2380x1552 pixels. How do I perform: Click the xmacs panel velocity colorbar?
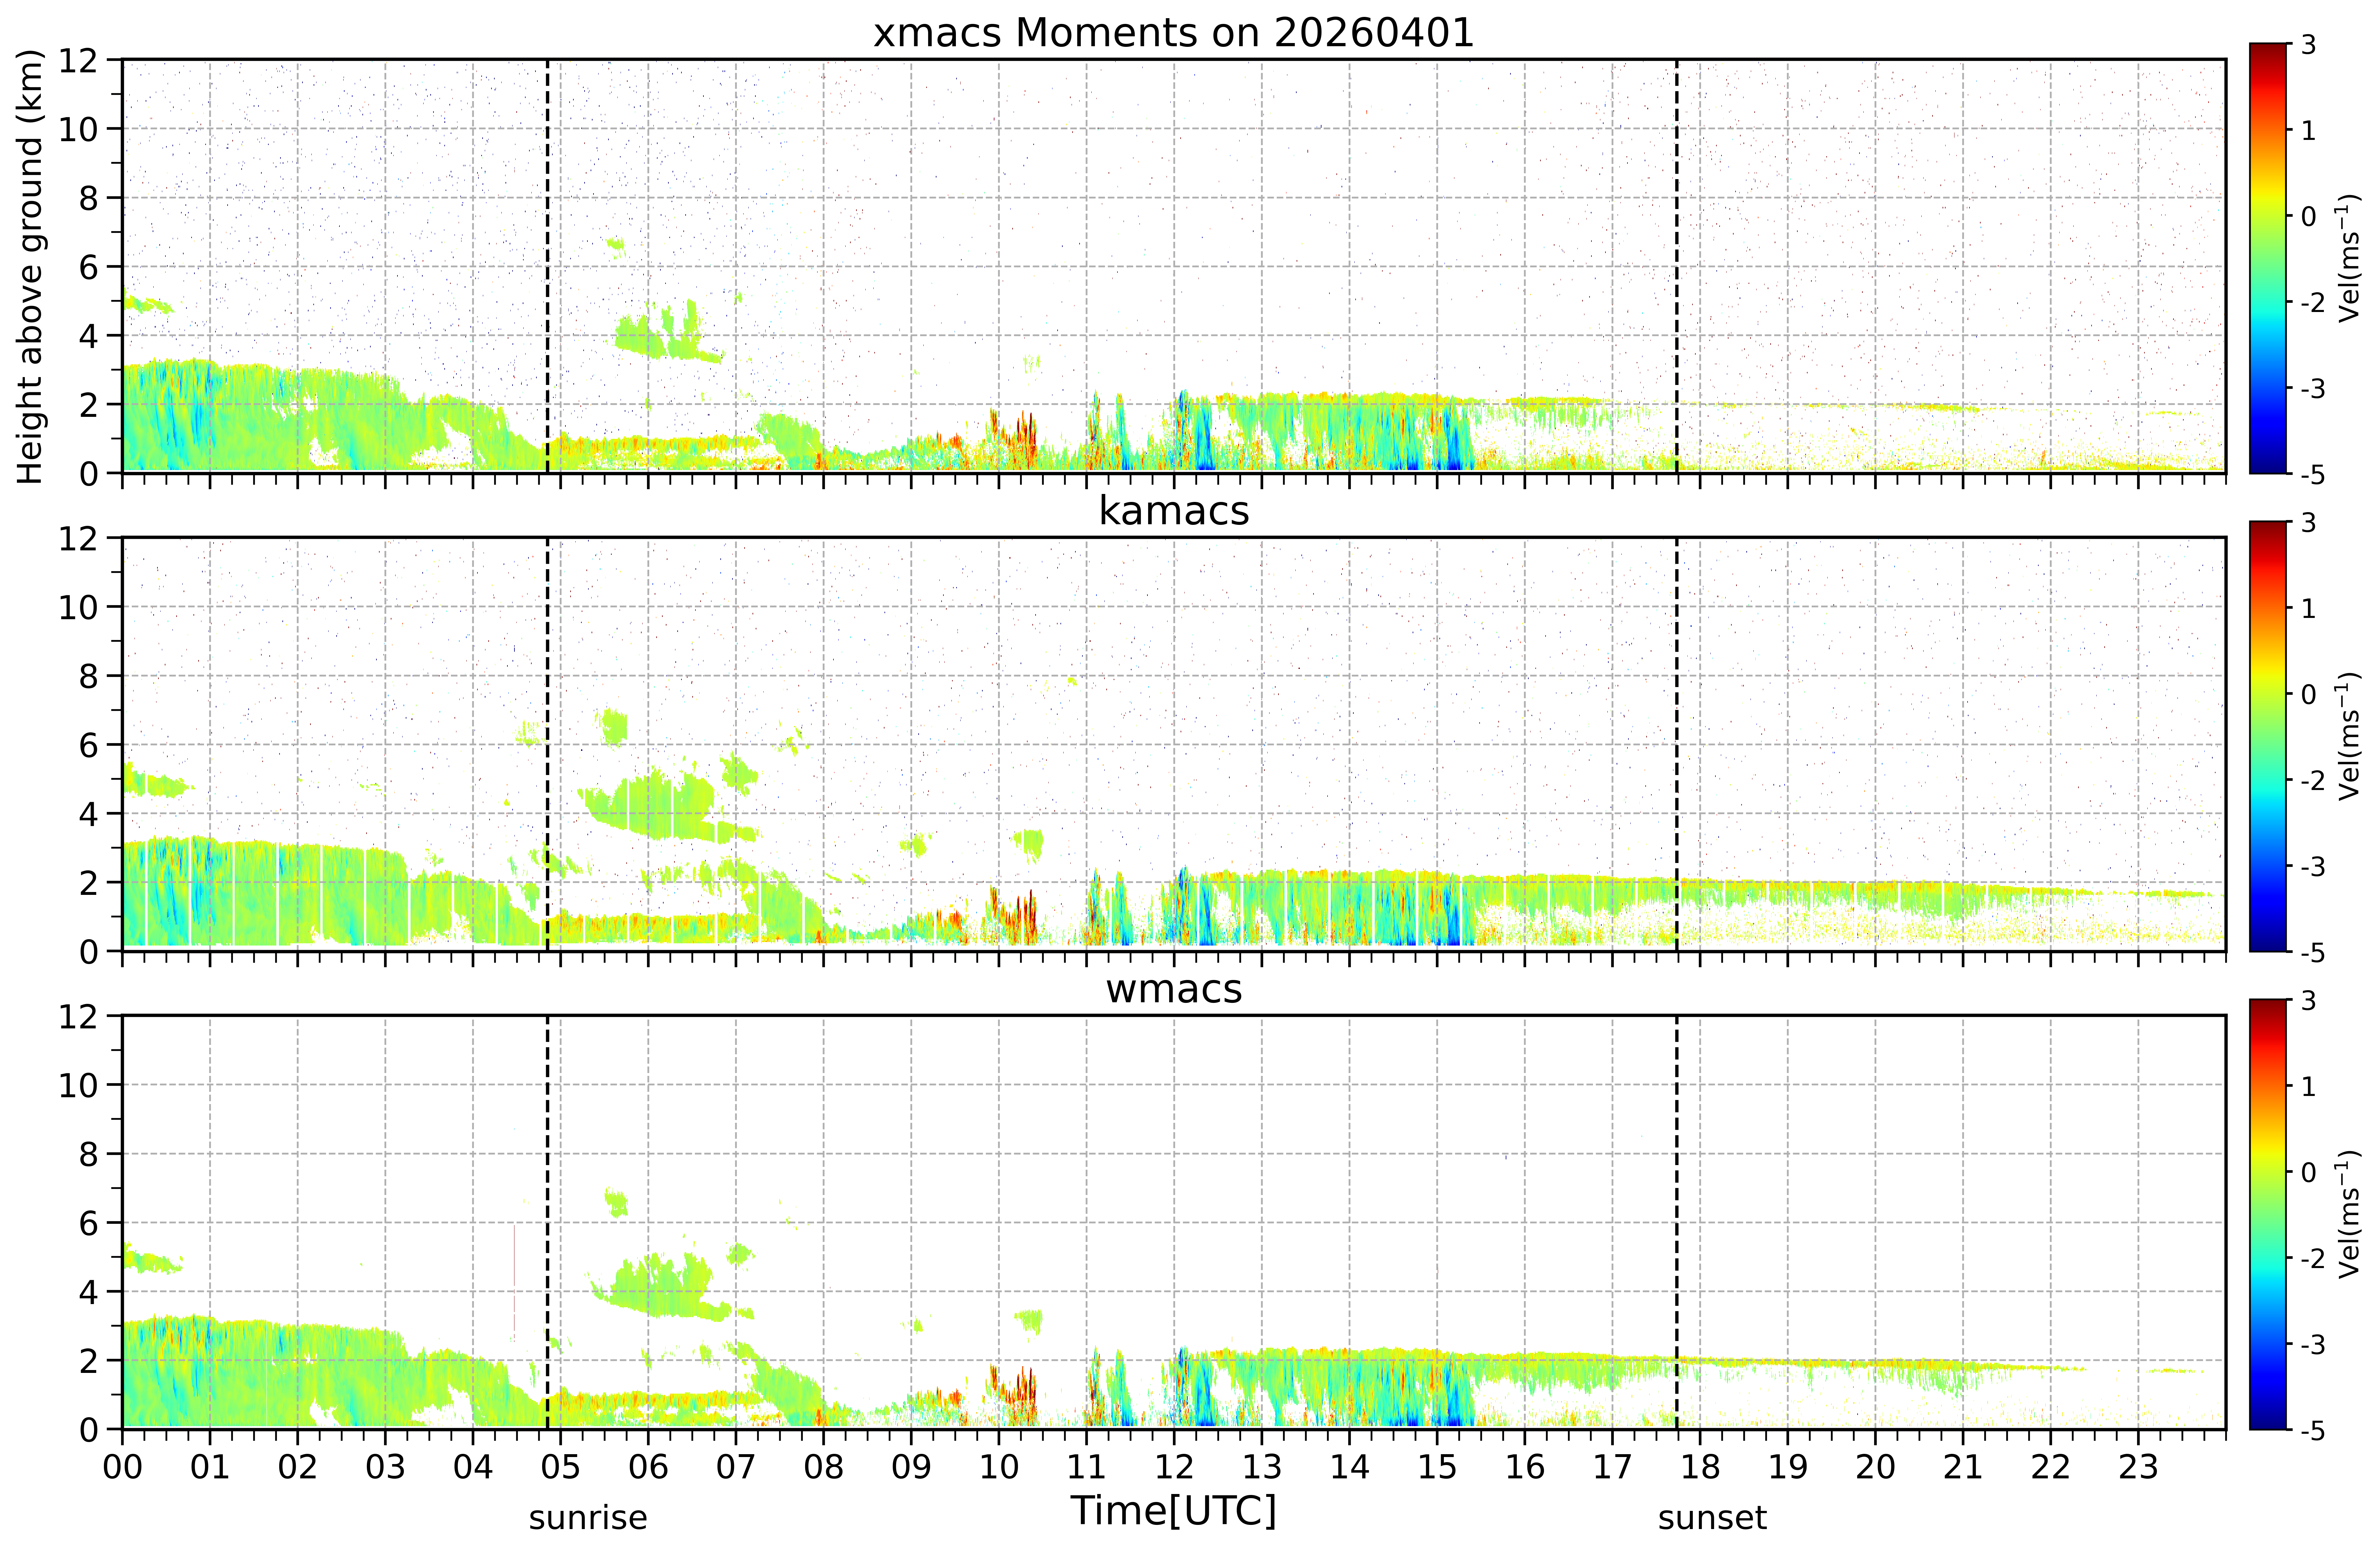2268,258
